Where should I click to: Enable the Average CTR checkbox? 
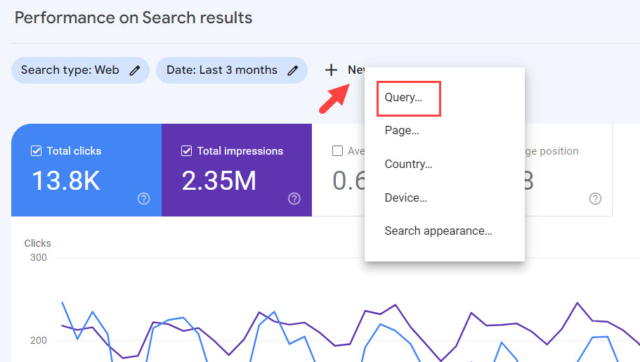338,151
